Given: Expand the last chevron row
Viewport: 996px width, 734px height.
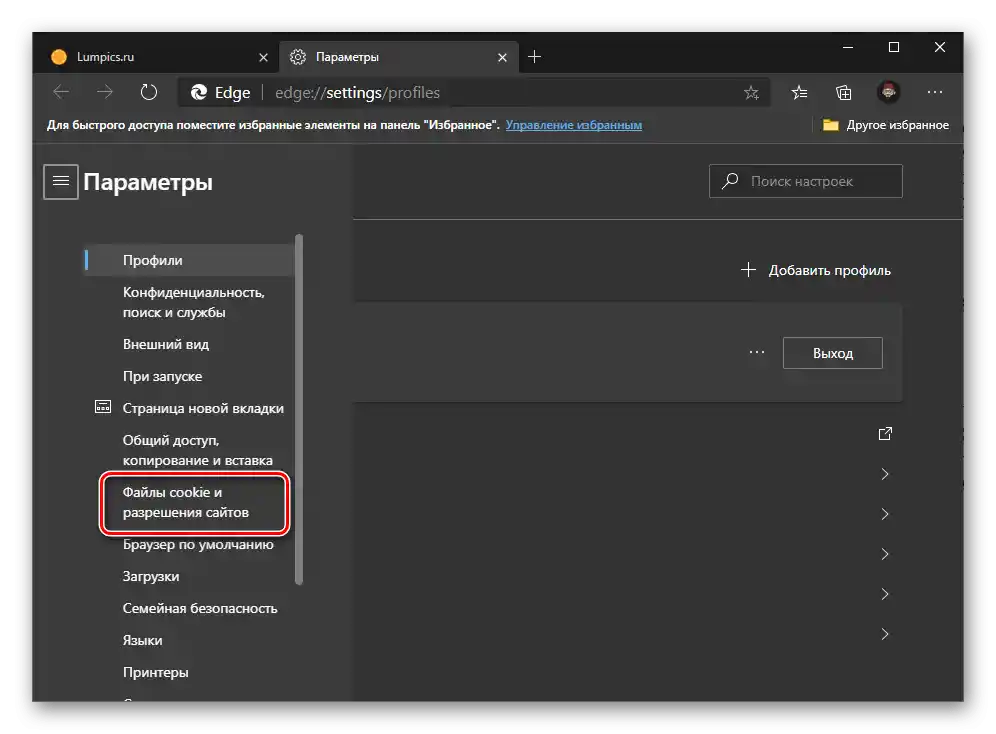Looking at the screenshot, I should point(885,634).
